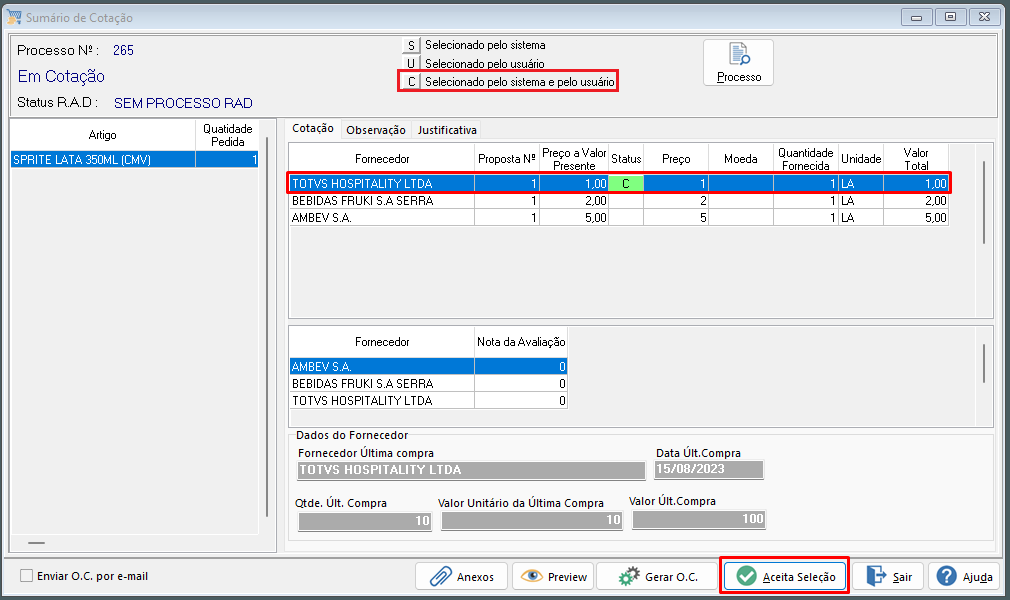Click the Valor Total column header
The image size is (1010, 600).
point(915,159)
